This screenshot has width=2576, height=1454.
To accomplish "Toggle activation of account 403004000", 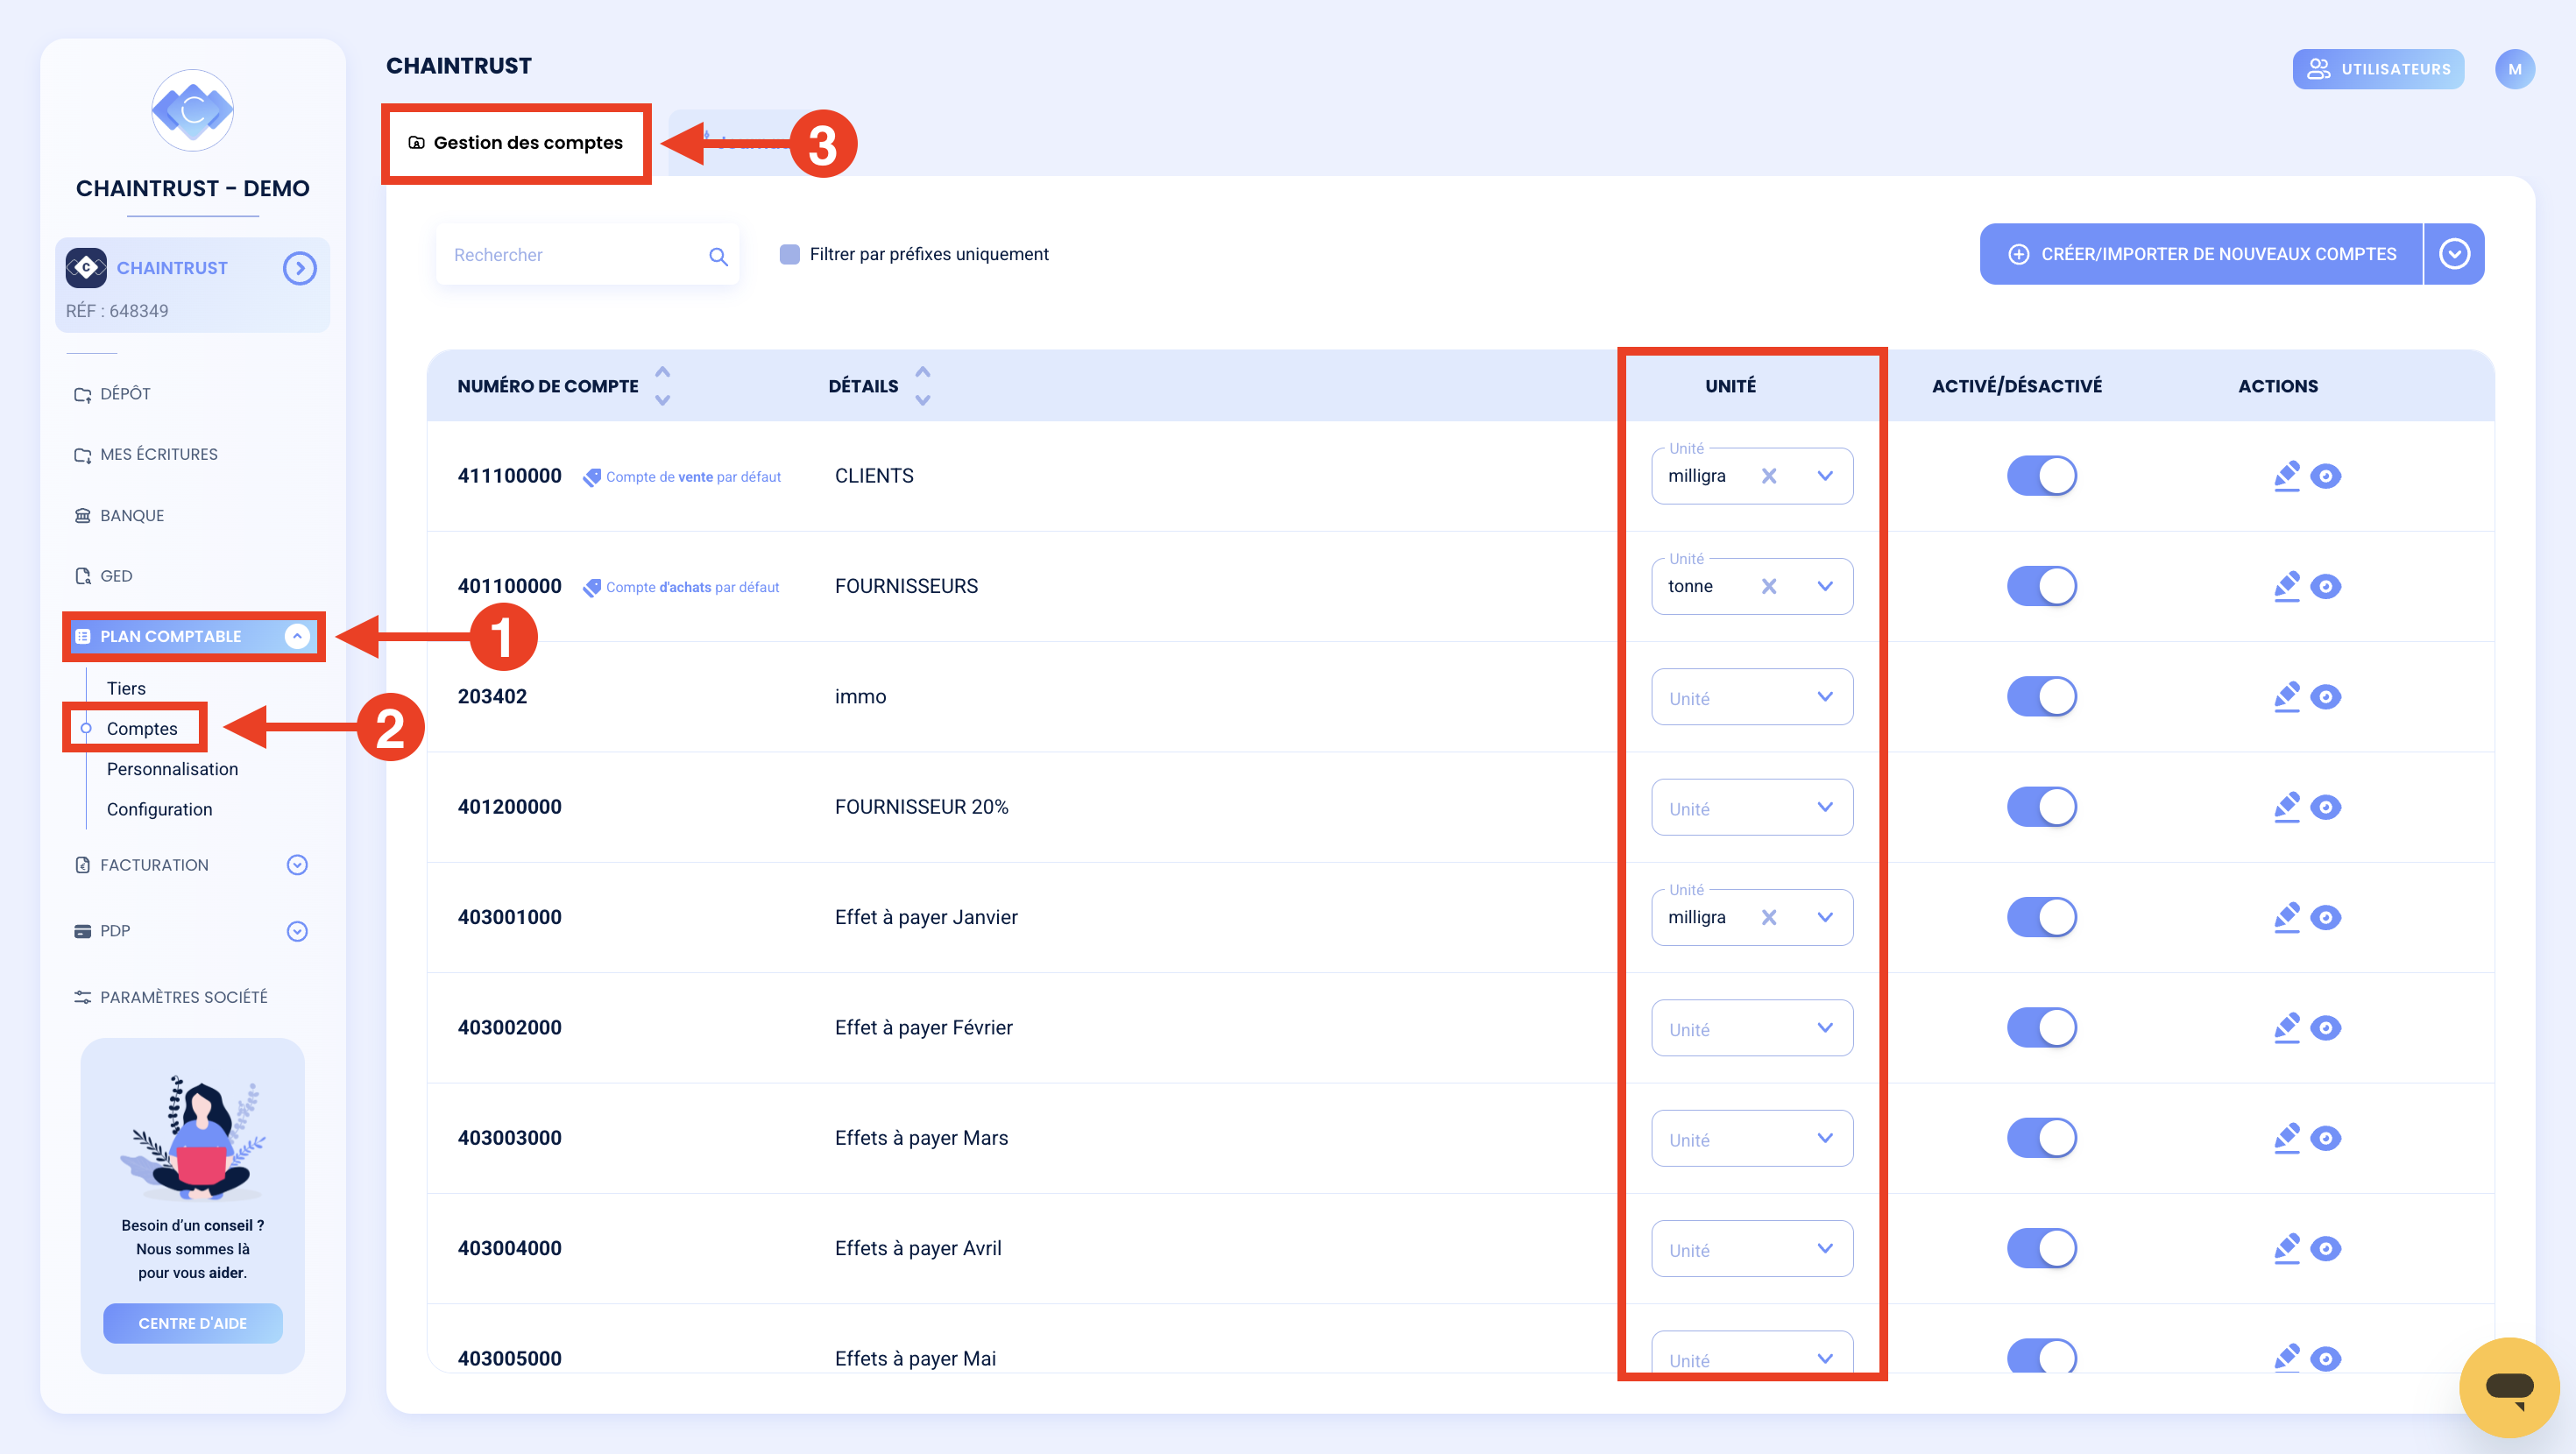I will (2041, 1248).
